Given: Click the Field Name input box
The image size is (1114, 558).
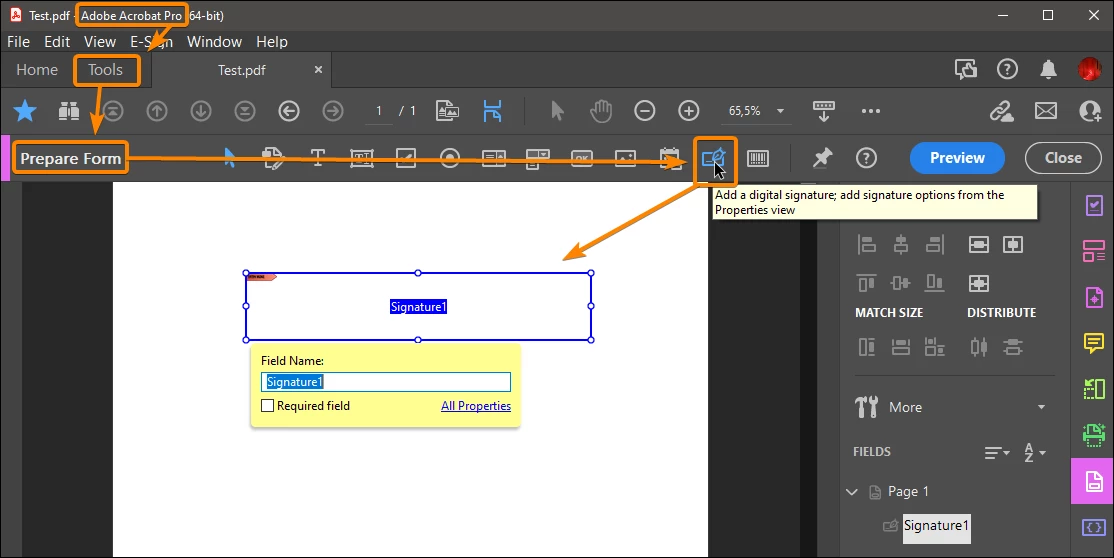Looking at the screenshot, I should (x=386, y=382).
